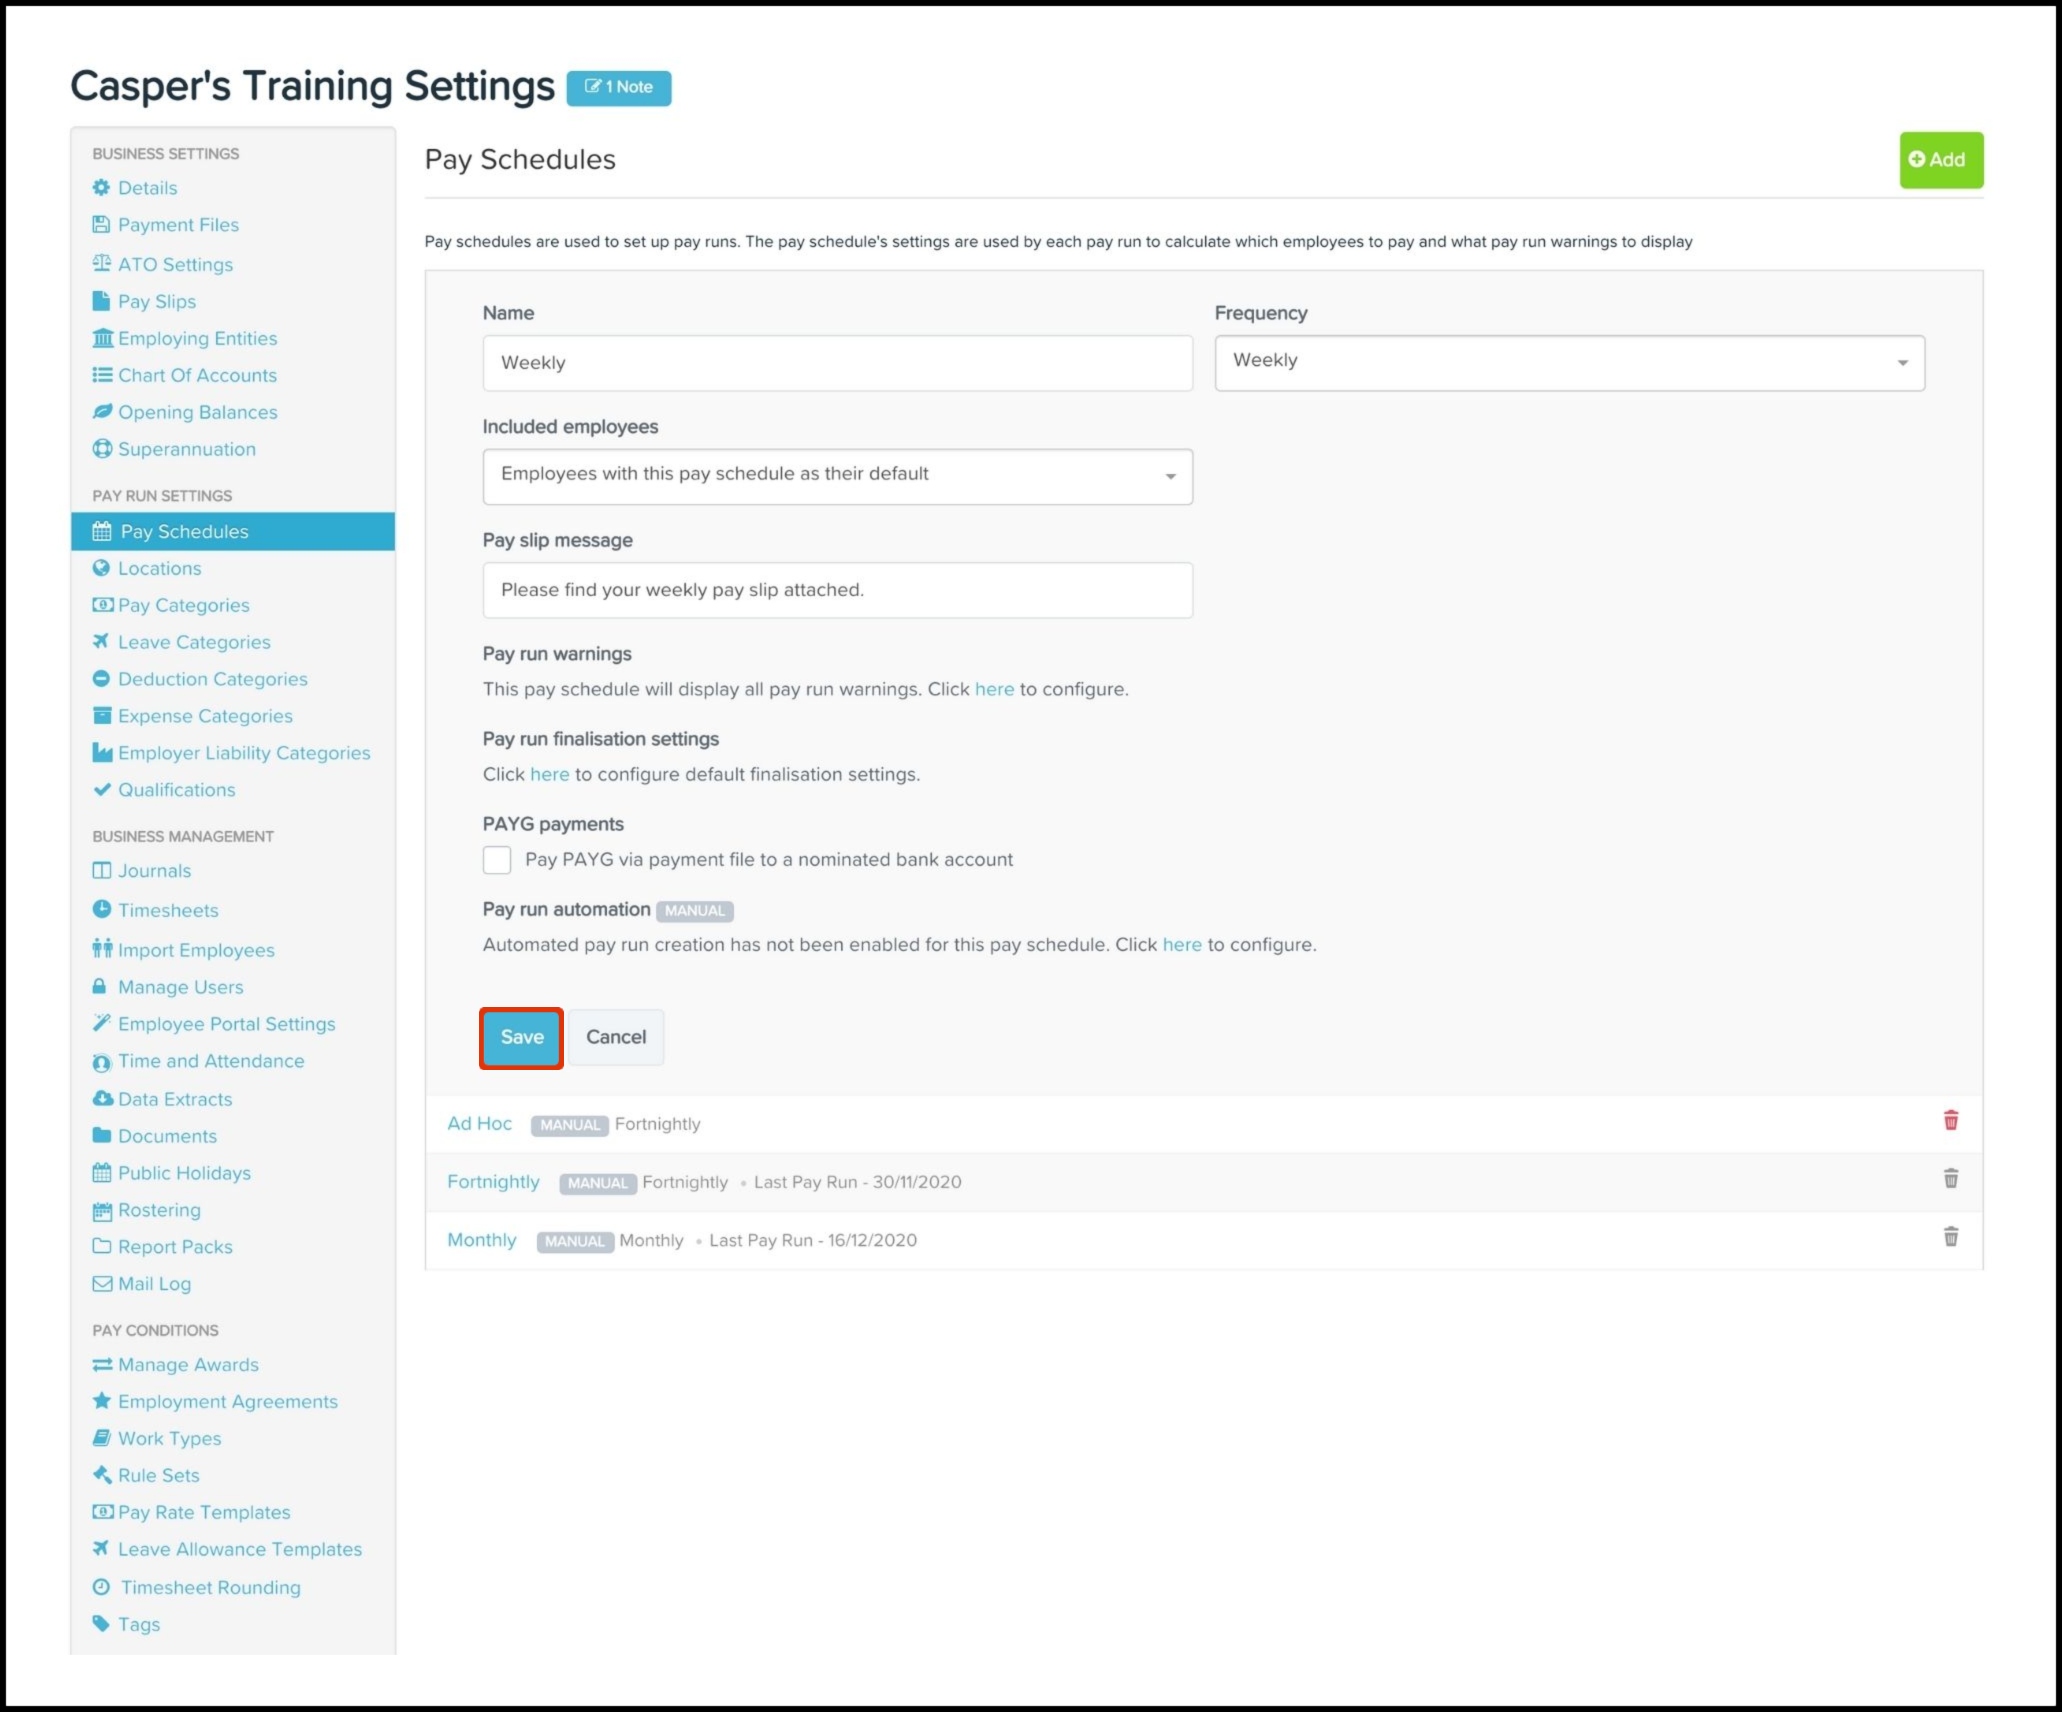Viewport: 2062px width, 1712px height.
Task: Click trash icon for Fortnightly schedule
Action: pos(1950,1179)
